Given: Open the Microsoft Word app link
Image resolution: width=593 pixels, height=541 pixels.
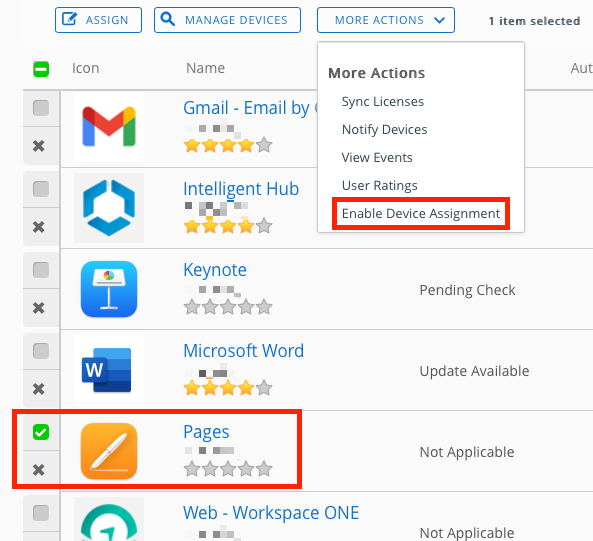Looking at the screenshot, I should pos(244,350).
